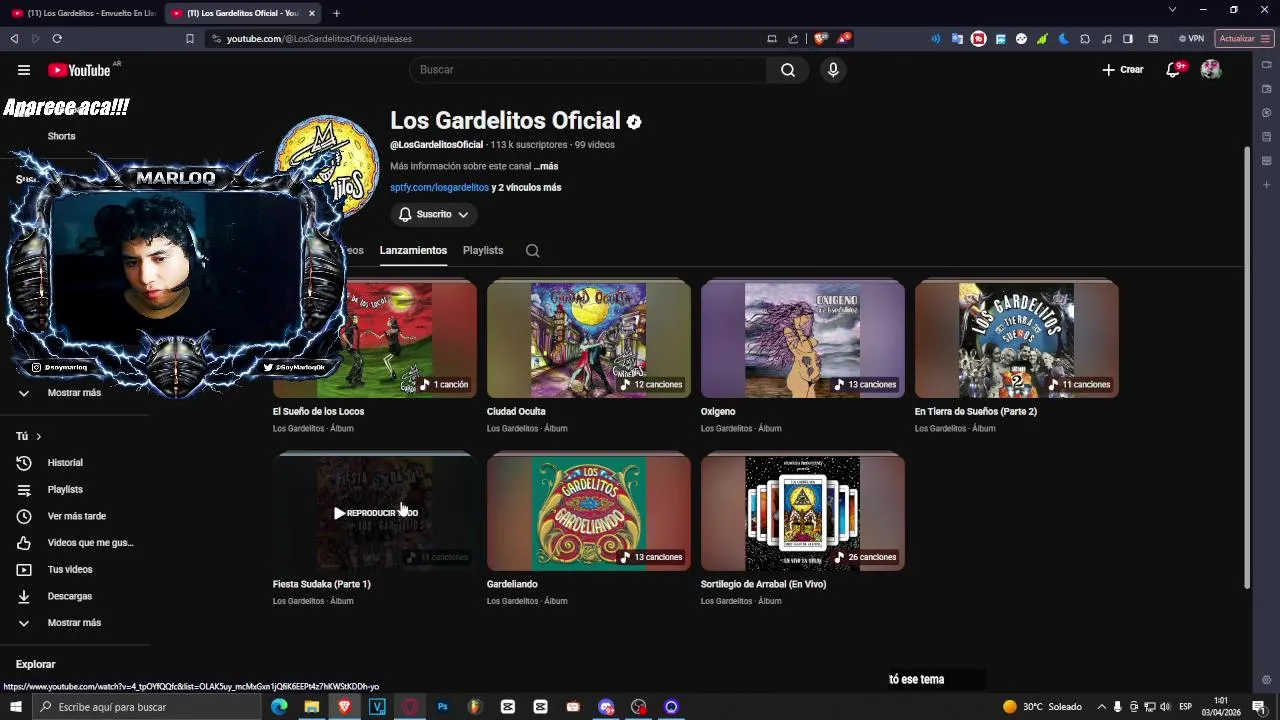Search within the channel using the magnifier icon
Screen dimensions: 1280x720
533,251
